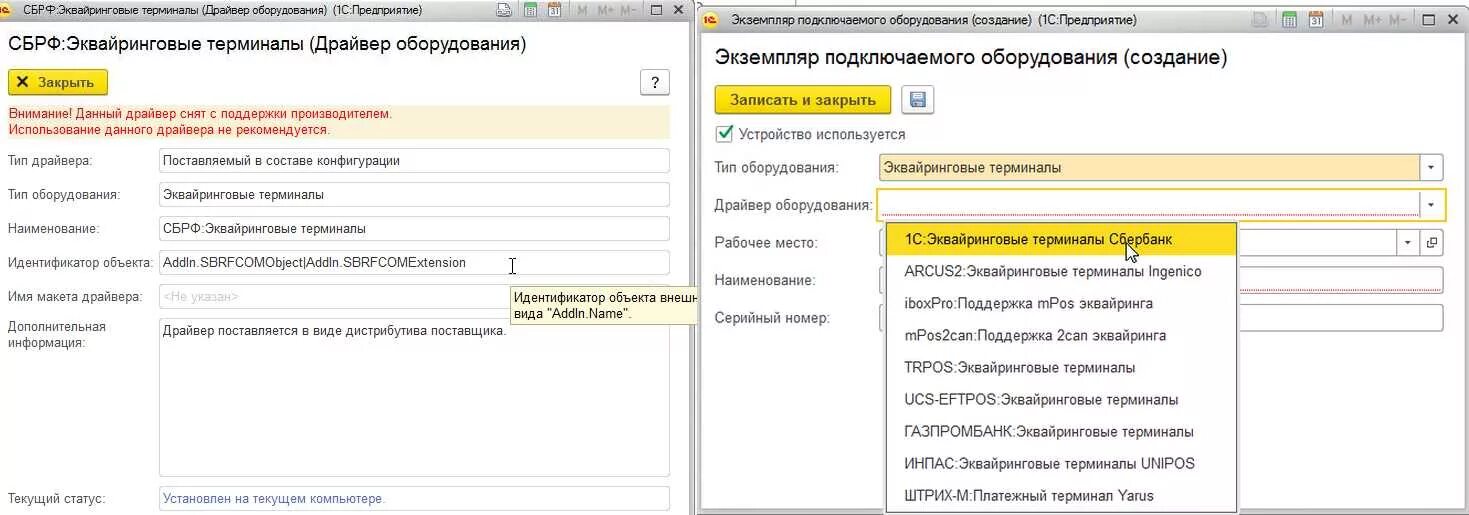
Task: Click Идентификатор объекта tooltip text
Action: 603,305
